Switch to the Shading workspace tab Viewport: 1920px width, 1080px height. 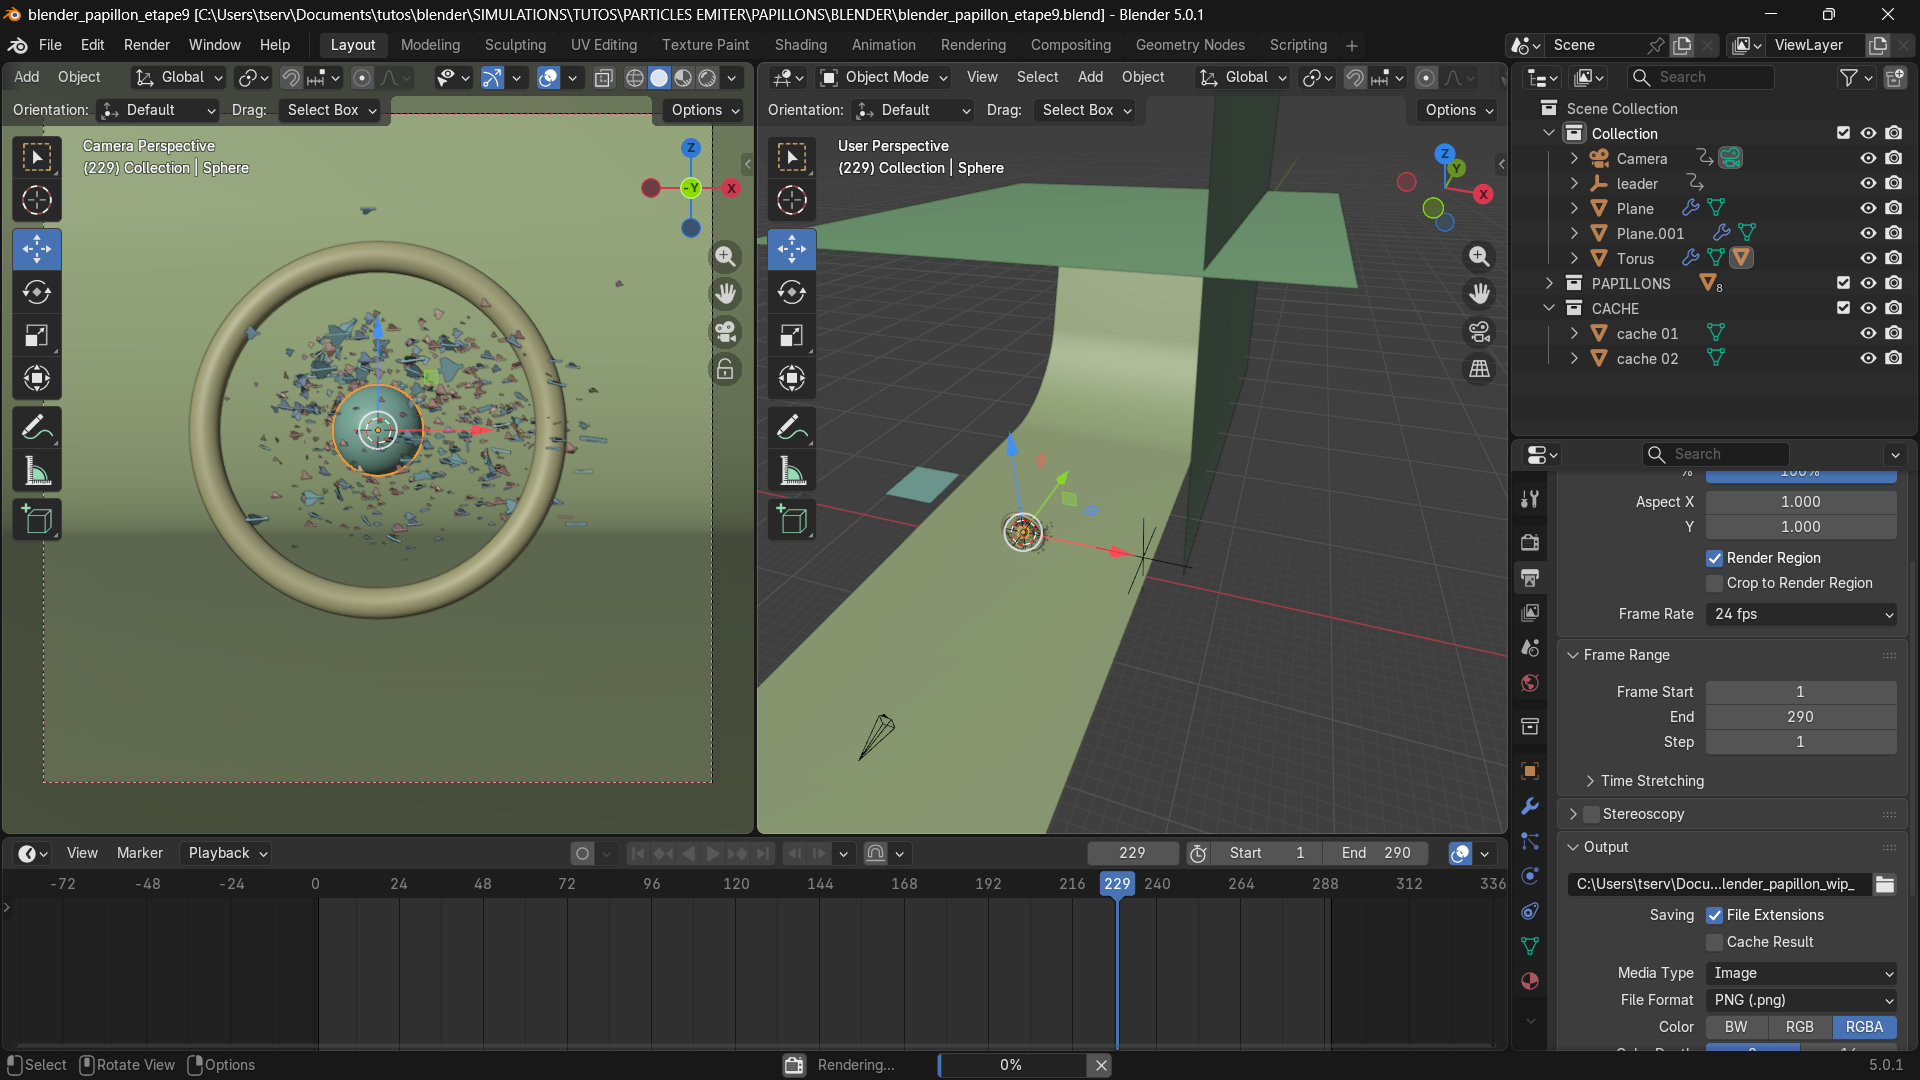800,45
